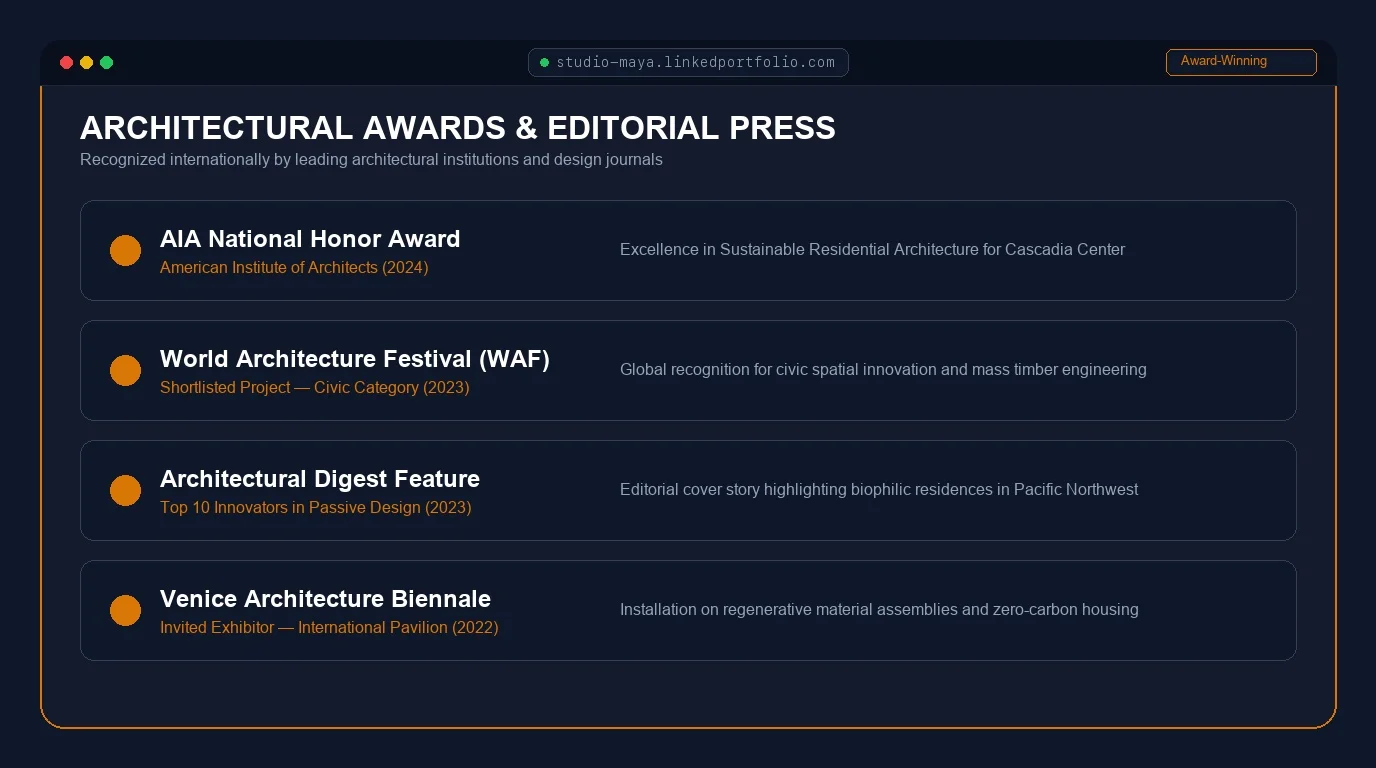
Task: Click the orange dot beside World Architecture Festival
Action: pos(125,370)
